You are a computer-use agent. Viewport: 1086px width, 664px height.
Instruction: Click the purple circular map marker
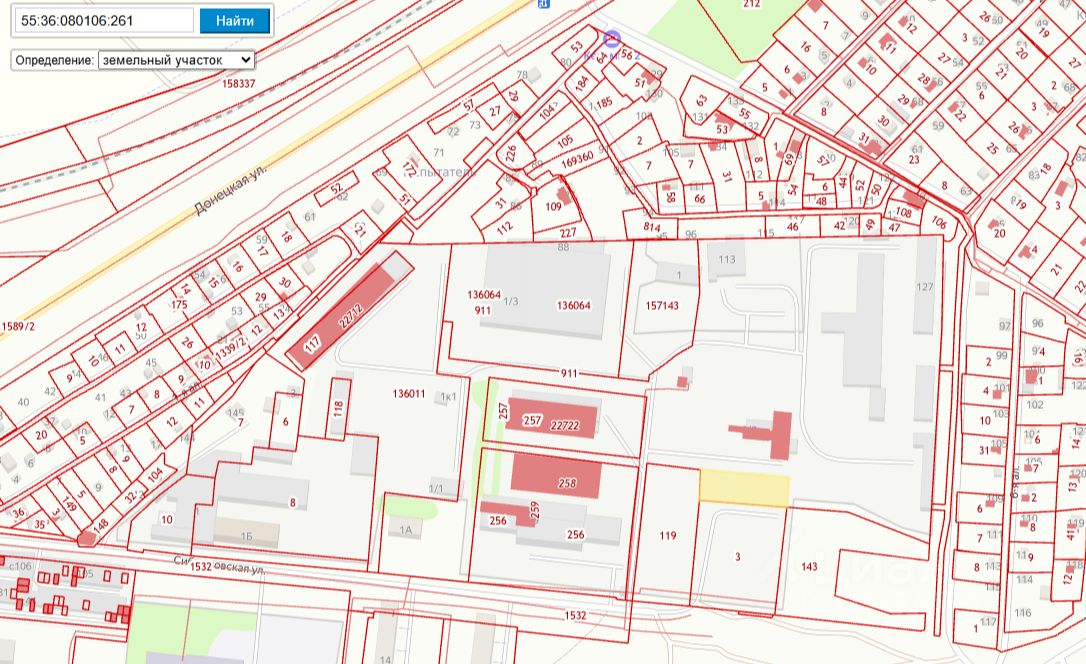(x=612, y=40)
